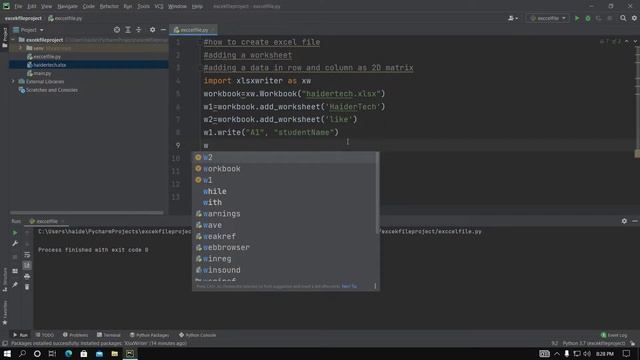Open Run panel gear options
The width and height of the screenshot is (640, 360).
[x=624, y=221]
